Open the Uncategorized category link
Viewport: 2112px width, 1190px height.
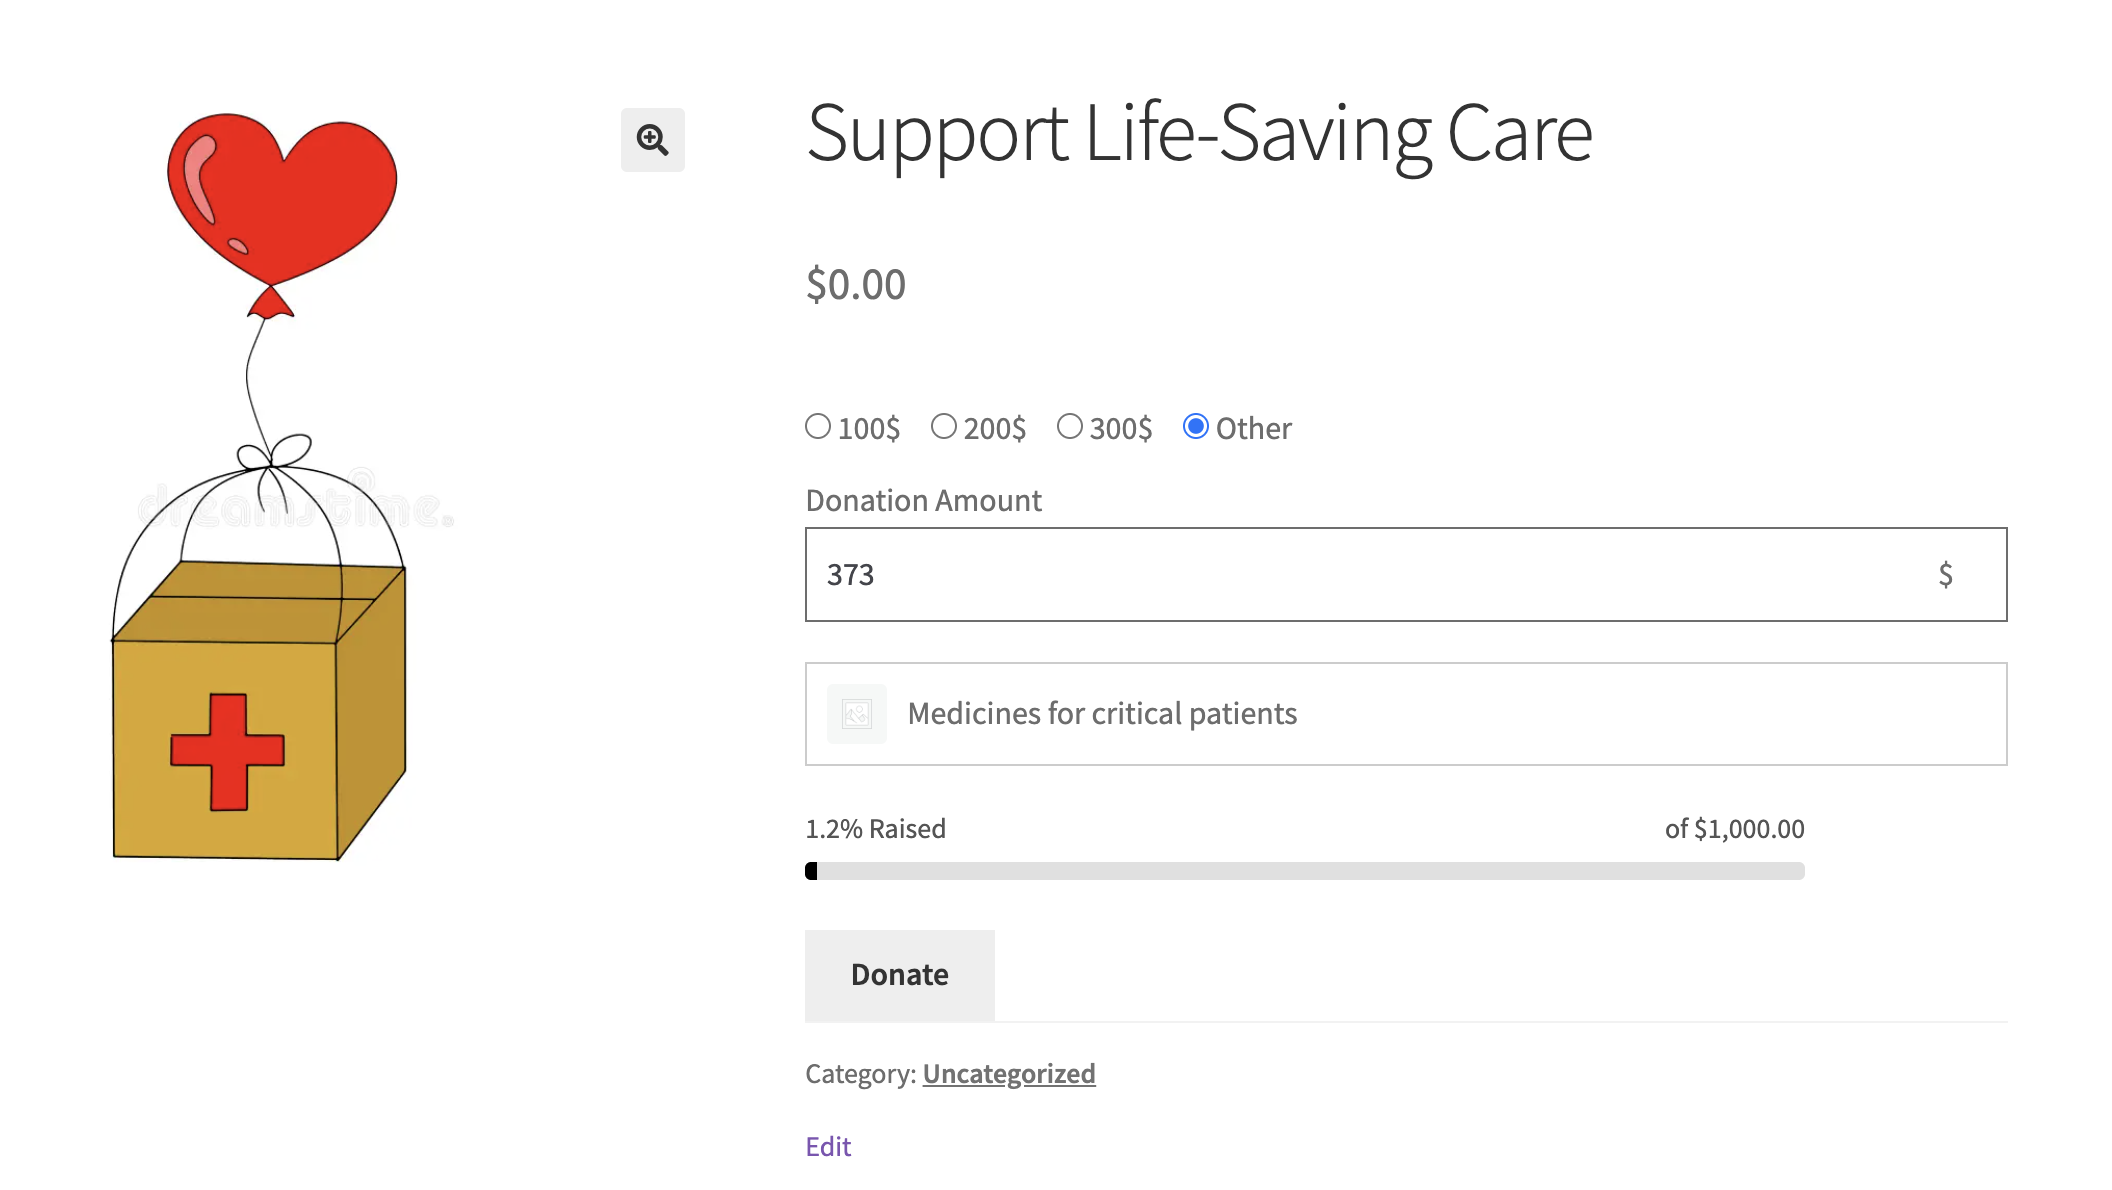coord(1008,1074)
